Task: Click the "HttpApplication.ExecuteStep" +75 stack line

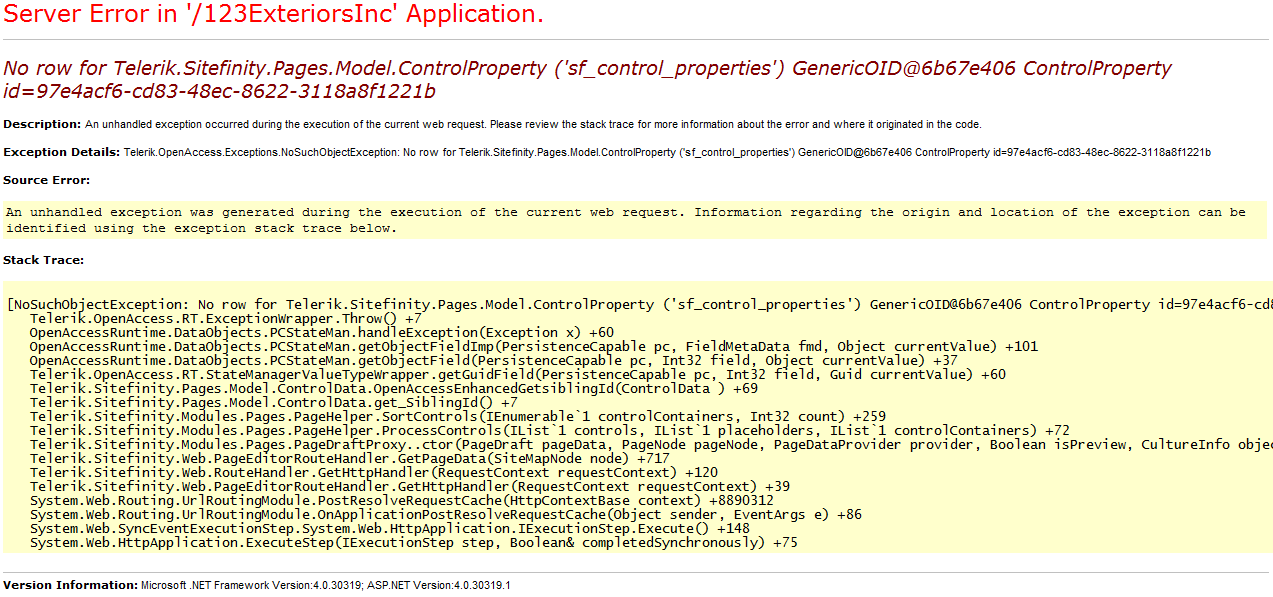Action: click(414, 542)
